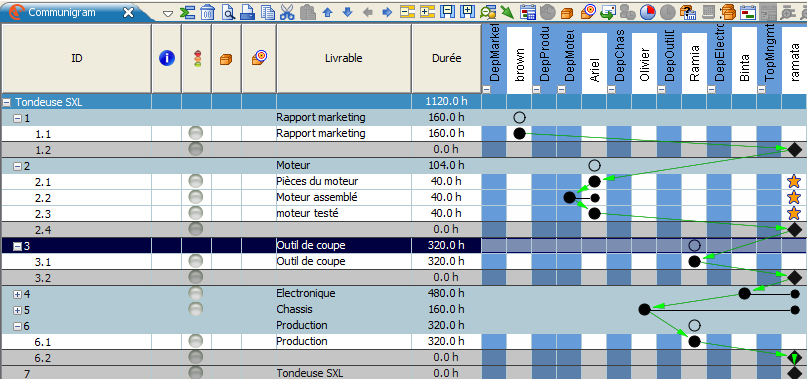Viewport: 807px width, 379px height.
Task: Click the toolbar box-with-target icon
Action: (x=588, y=12)
